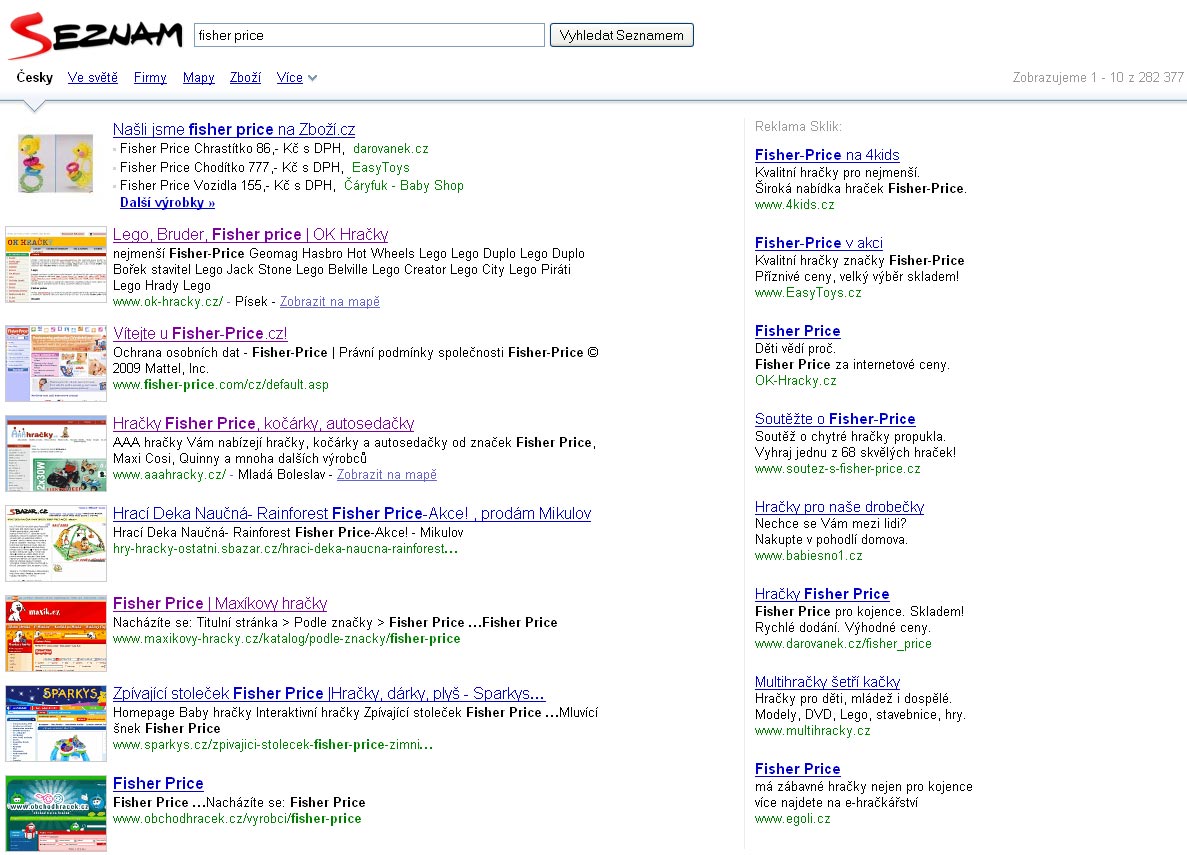Focus the search field containing 'fisher price'

click(369, 35)
